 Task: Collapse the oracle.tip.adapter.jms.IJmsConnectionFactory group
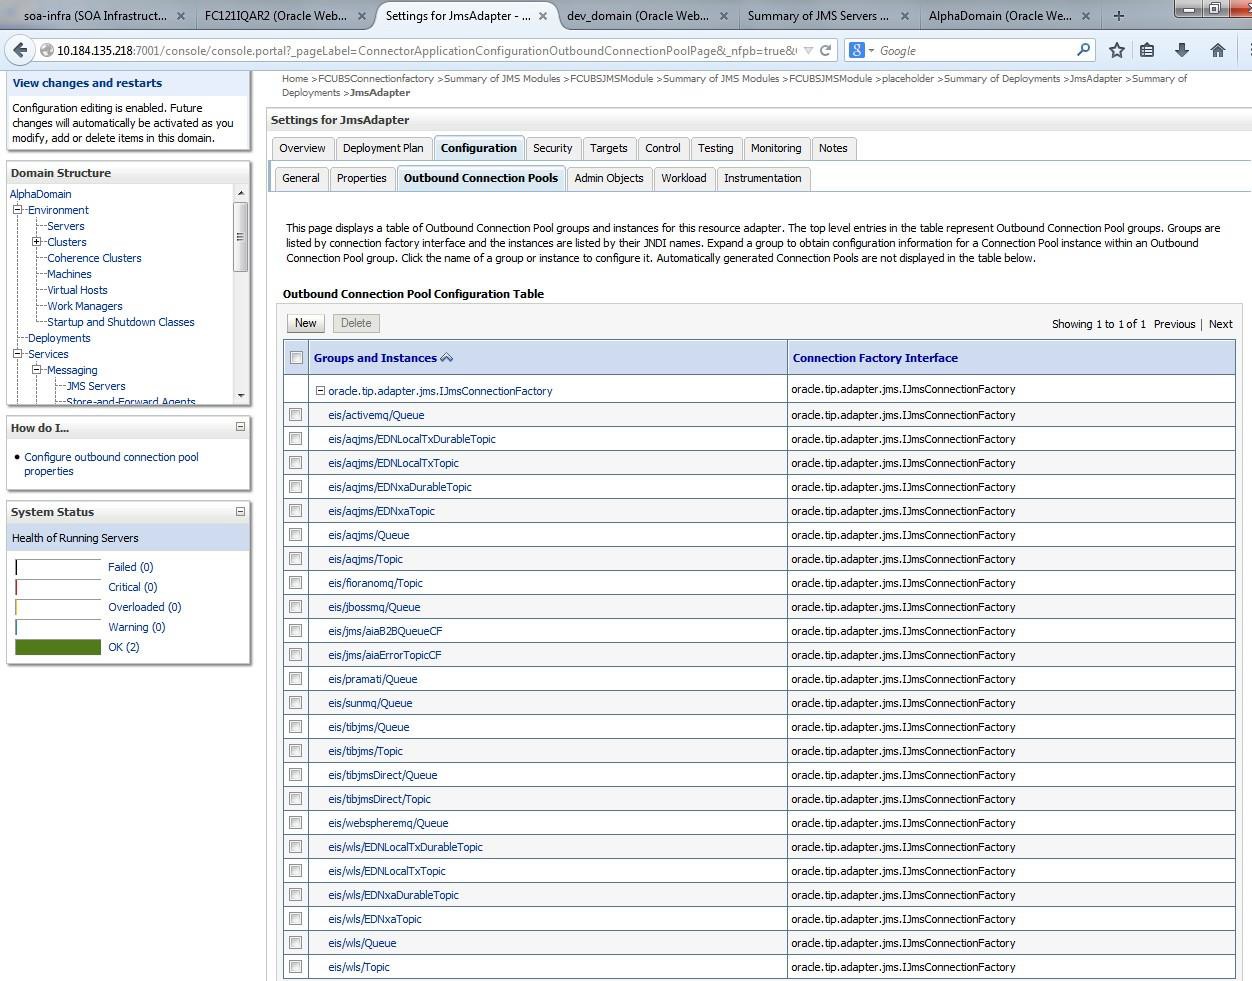tap(320, 391)
